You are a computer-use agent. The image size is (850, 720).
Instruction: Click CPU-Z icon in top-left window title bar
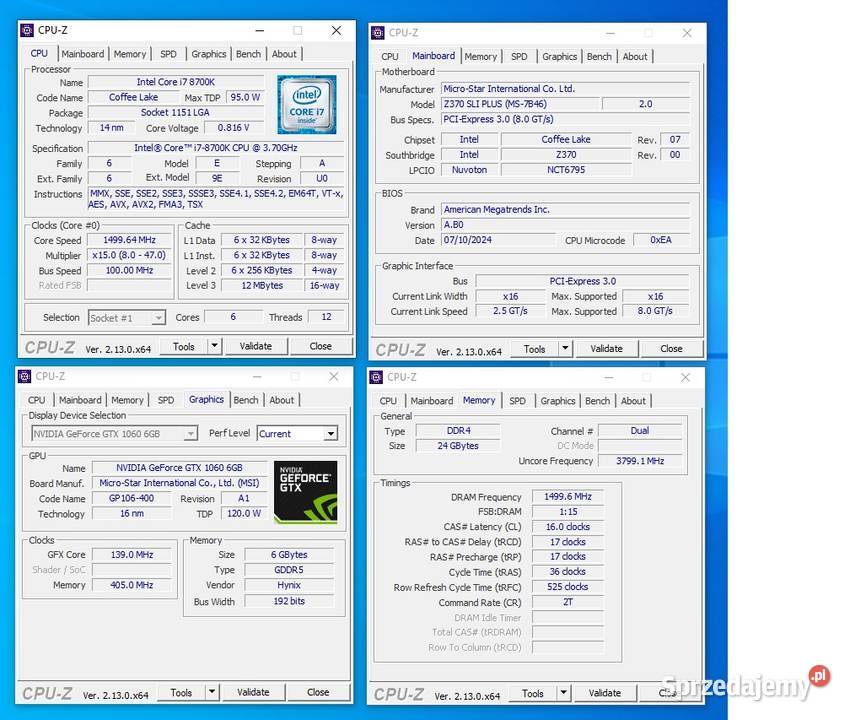(28, 30)
